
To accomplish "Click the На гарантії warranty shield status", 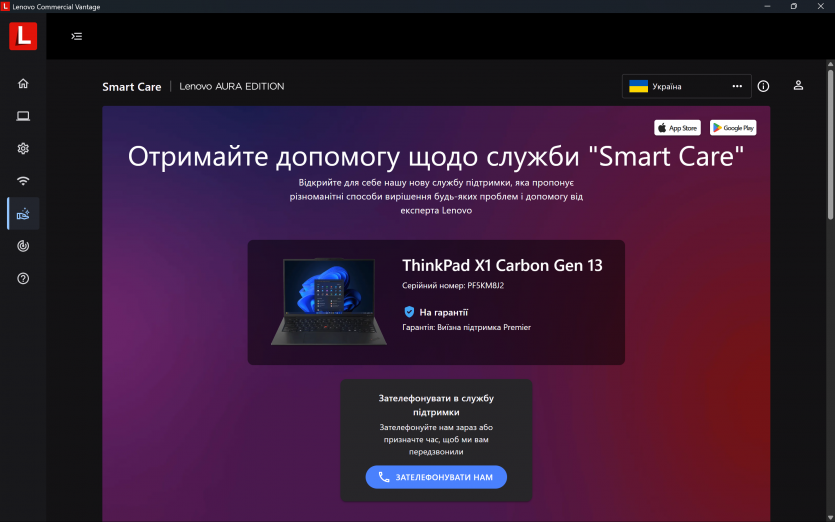I will pos(436,312).
